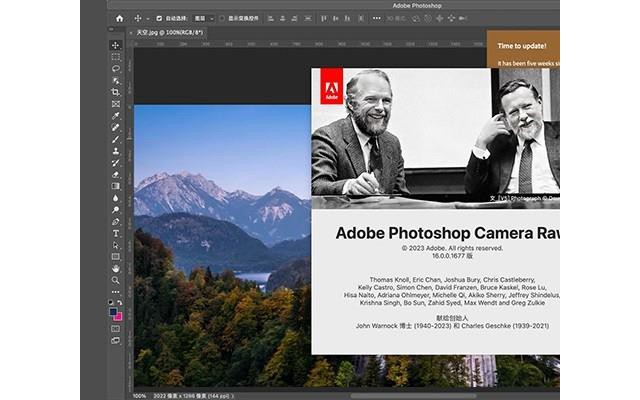Screen dimensions: 640x400
Task: Click the Home icon in options bar
Action: tap(119, 18)
